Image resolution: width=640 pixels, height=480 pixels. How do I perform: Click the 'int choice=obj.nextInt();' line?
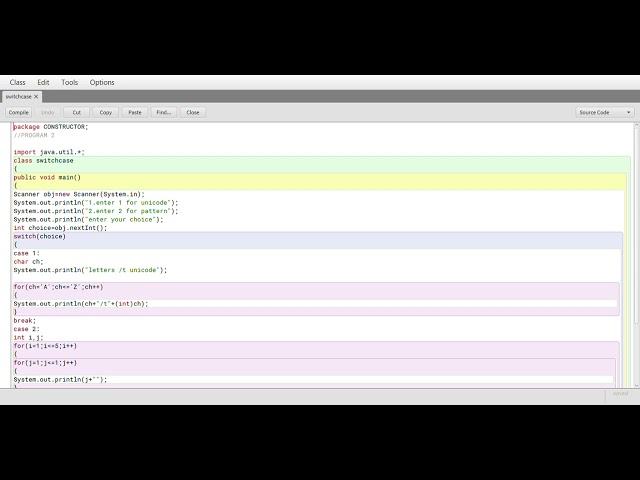coord(60,228)
